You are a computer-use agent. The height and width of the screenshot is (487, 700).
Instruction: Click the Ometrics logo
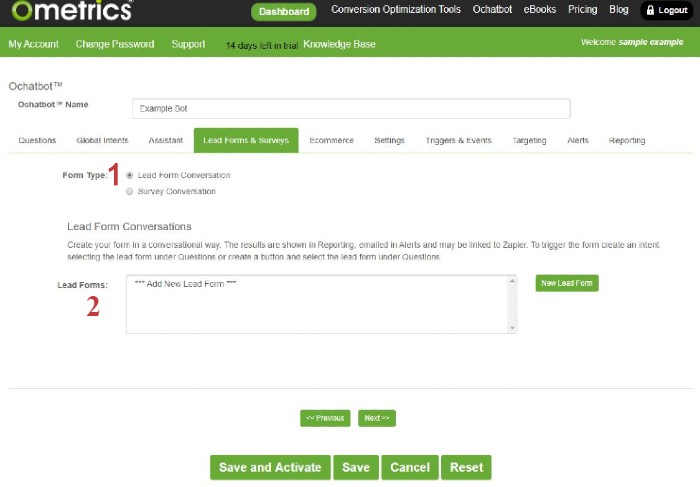coord(72,10)
